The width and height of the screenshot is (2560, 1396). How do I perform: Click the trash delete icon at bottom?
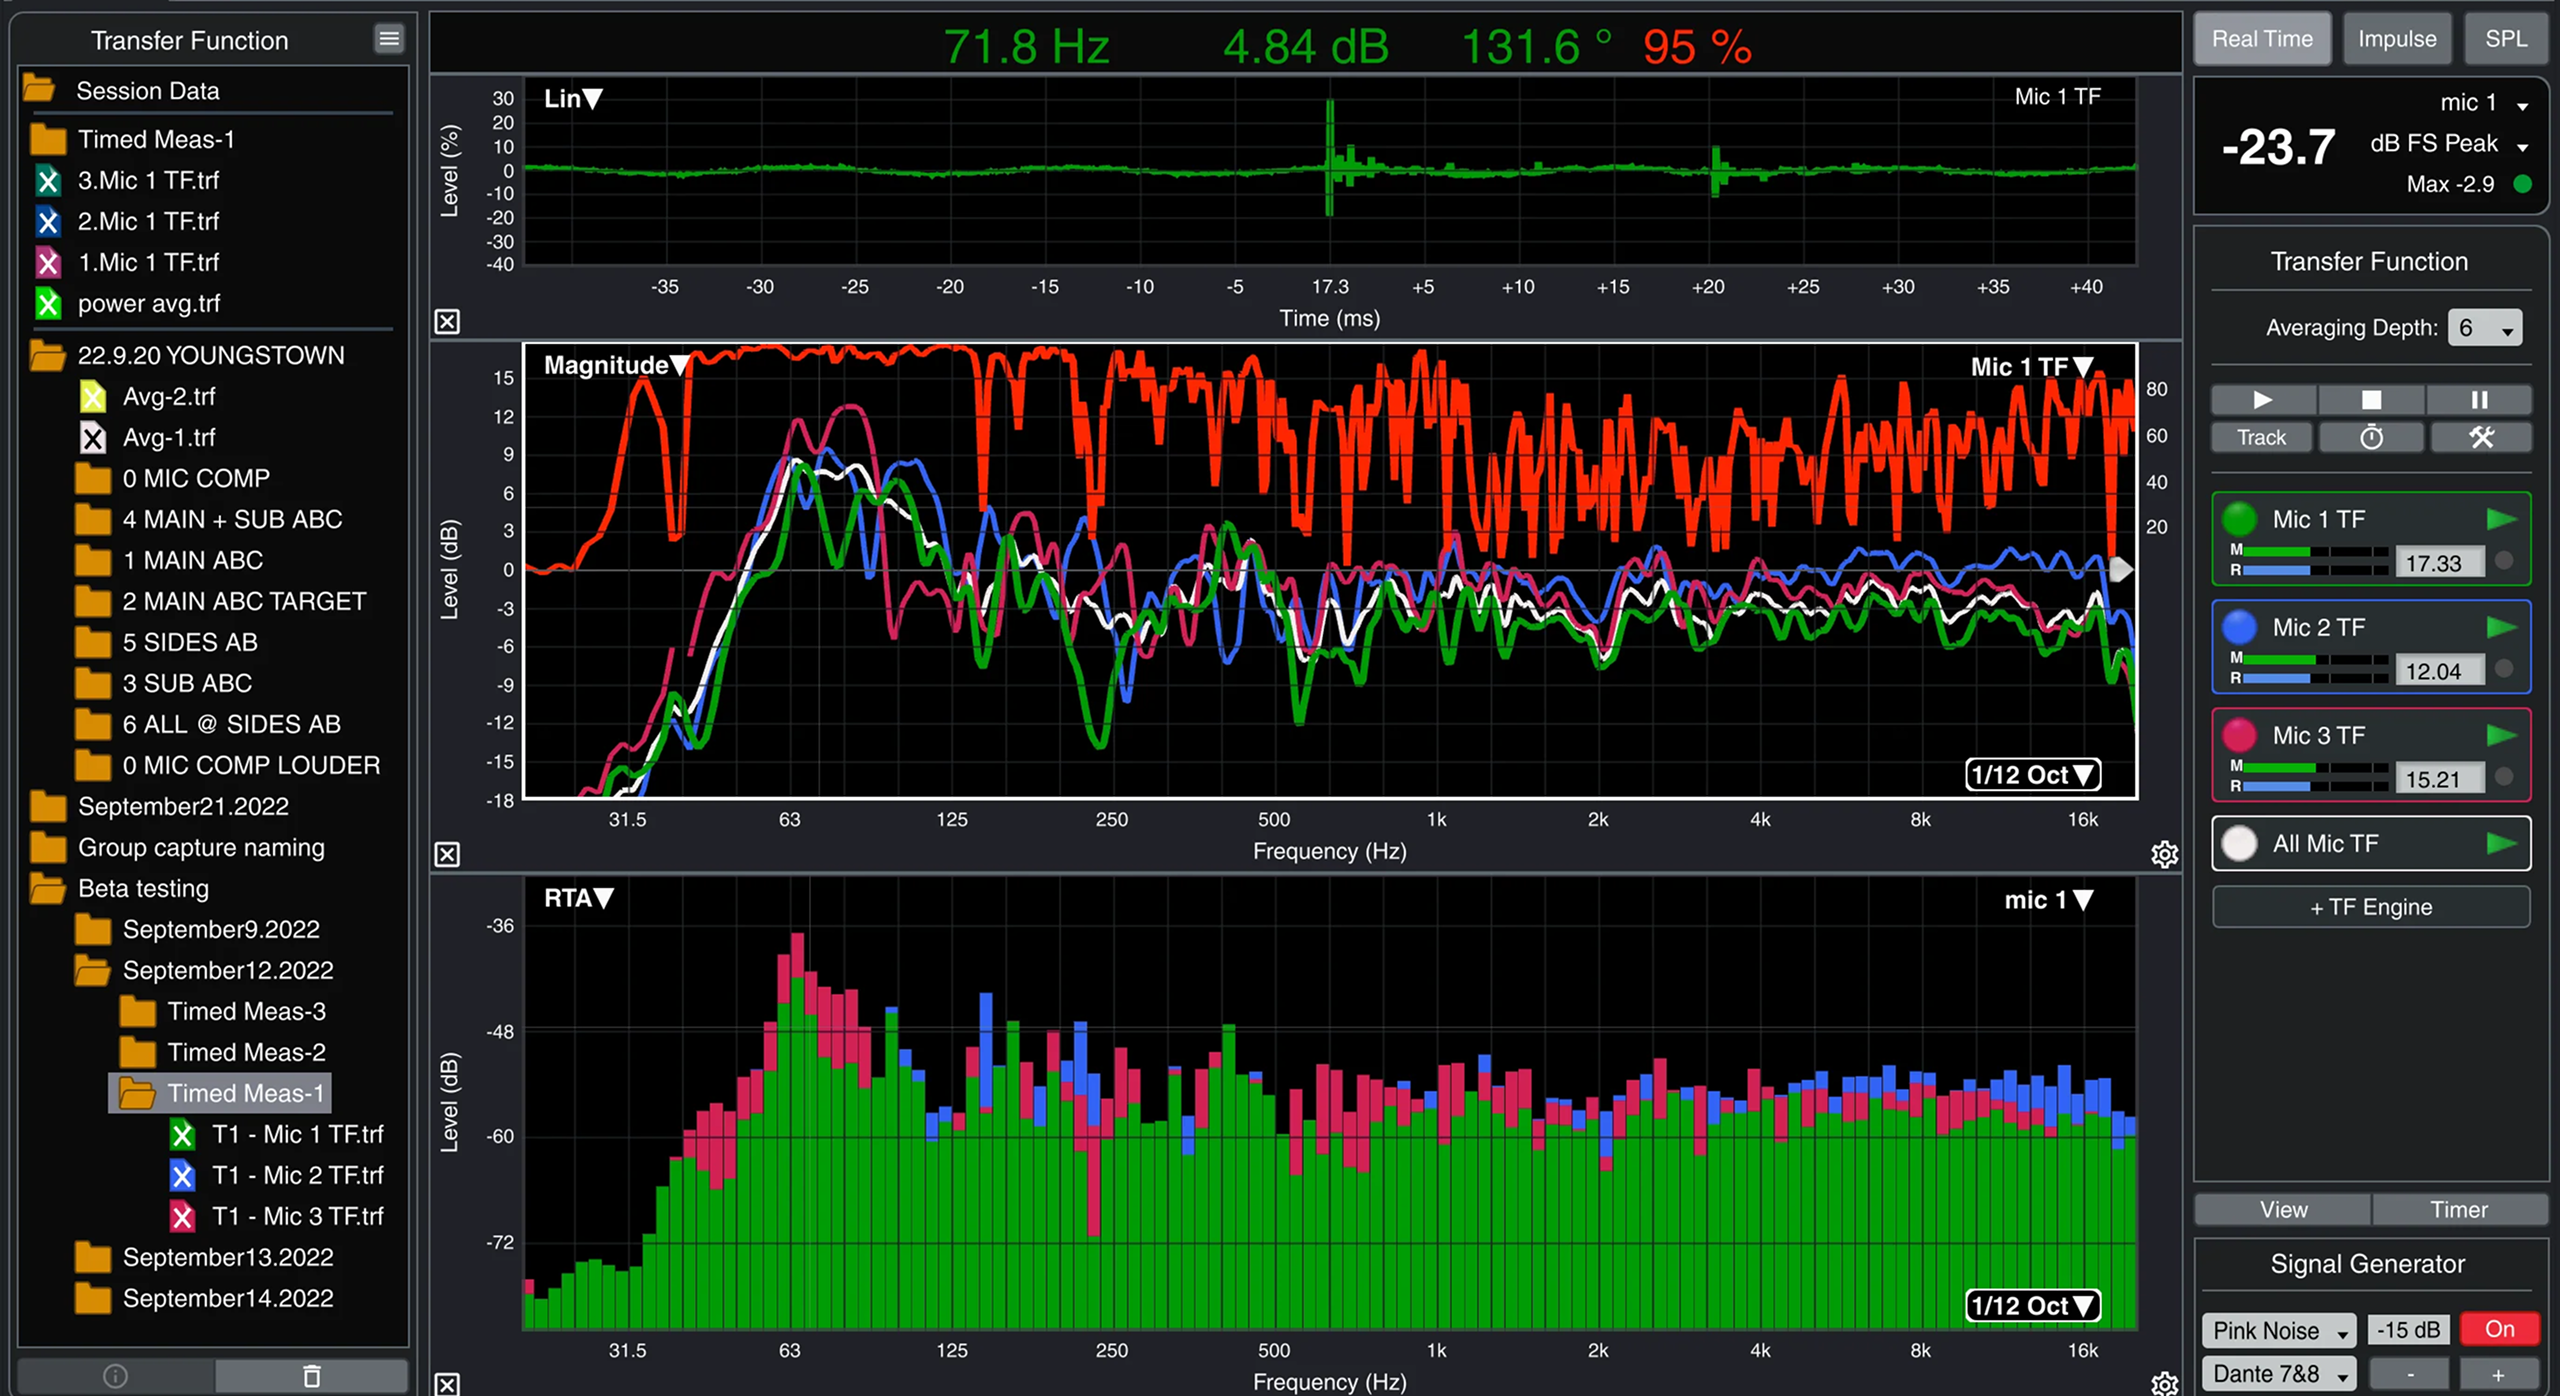pyautogui.click(x=312, y=1376)
